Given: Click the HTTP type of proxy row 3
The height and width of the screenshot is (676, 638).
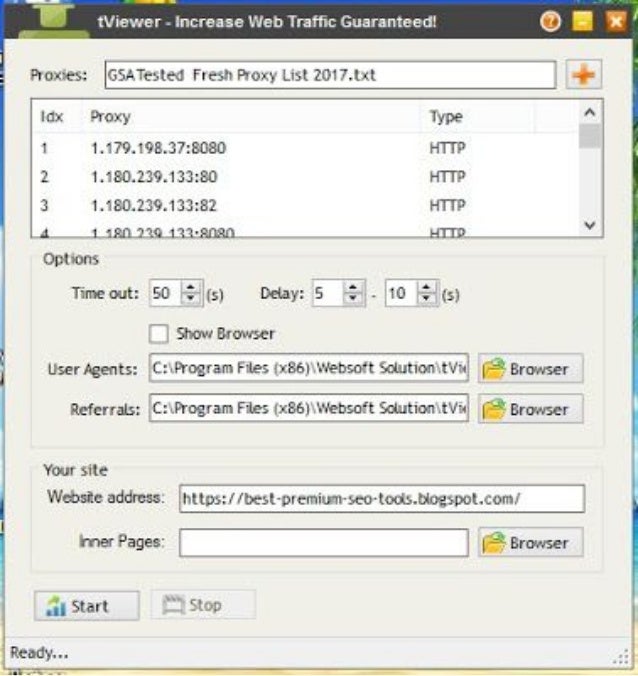Looking at the screenshot, I should click(x=447, y=205).
